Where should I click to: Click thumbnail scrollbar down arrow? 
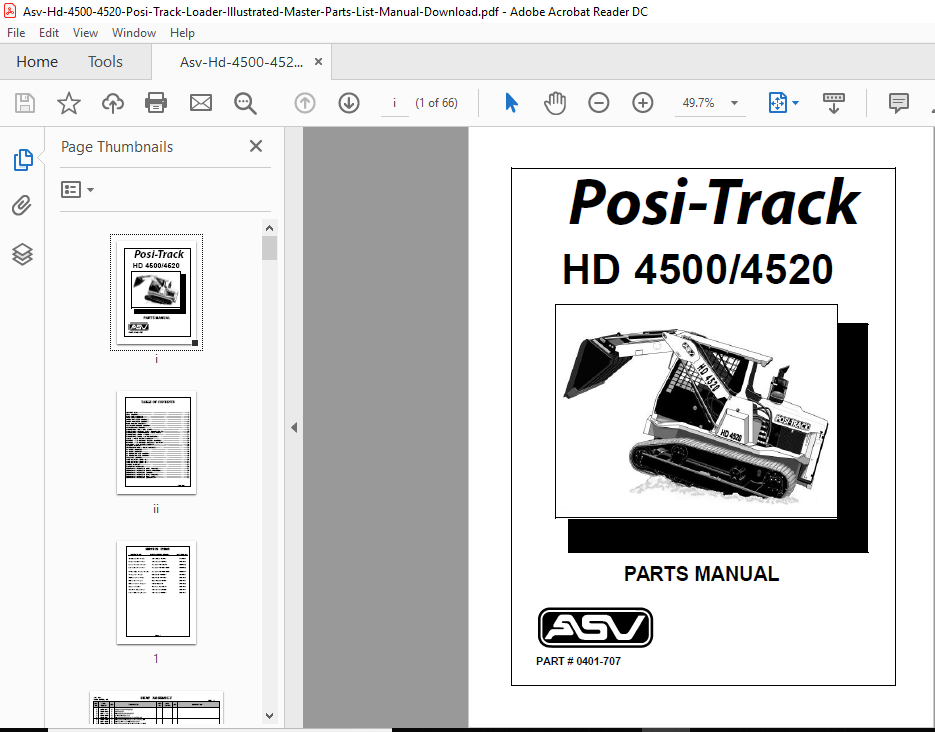click(270, 716)
